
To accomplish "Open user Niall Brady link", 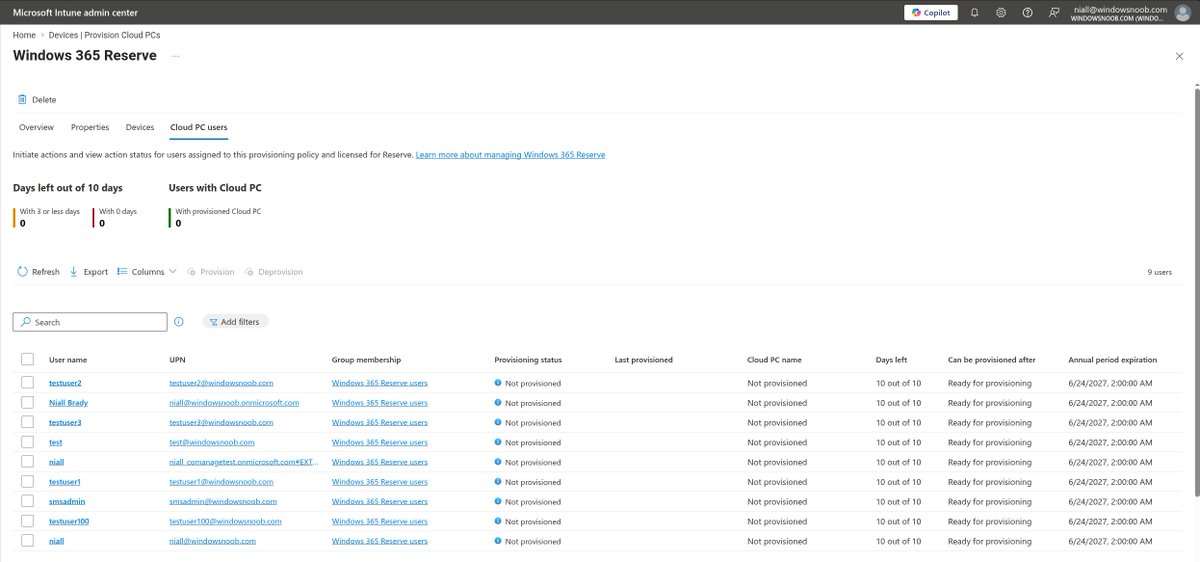I will 68,403.
